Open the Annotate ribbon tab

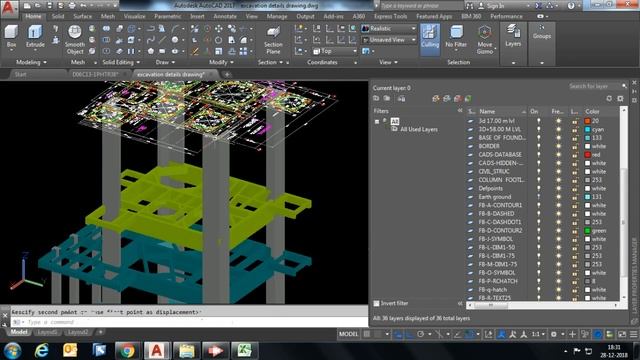pyautogui.click(x=225, y=16)
